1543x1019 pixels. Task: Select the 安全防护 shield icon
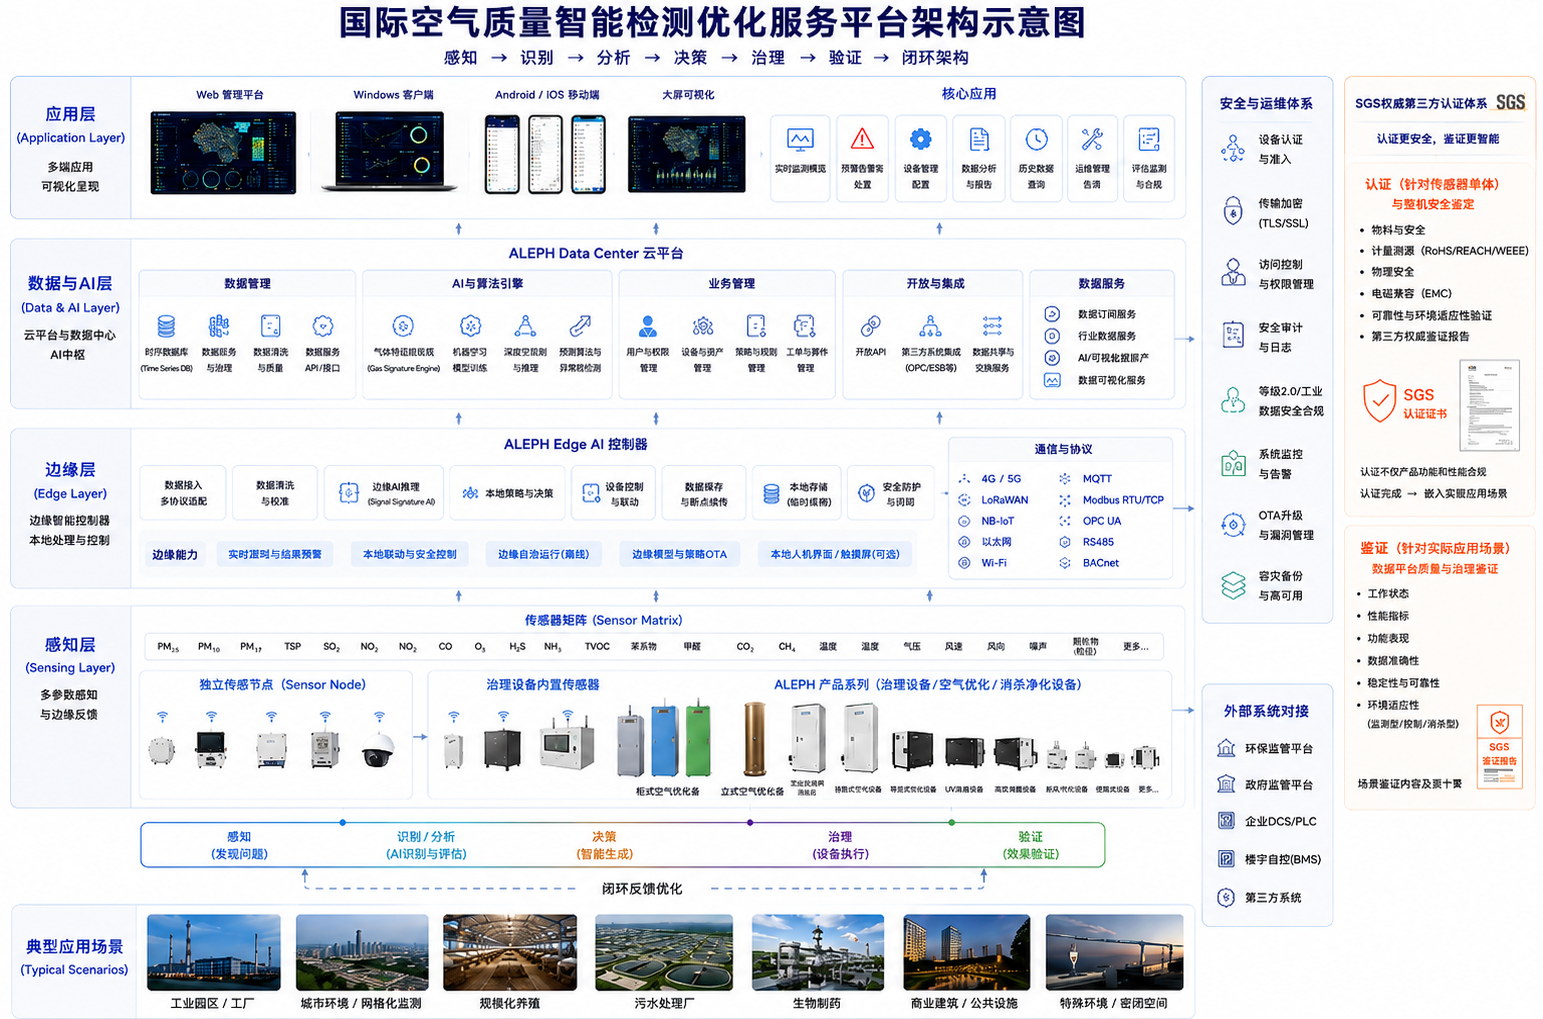pos(867,493)
